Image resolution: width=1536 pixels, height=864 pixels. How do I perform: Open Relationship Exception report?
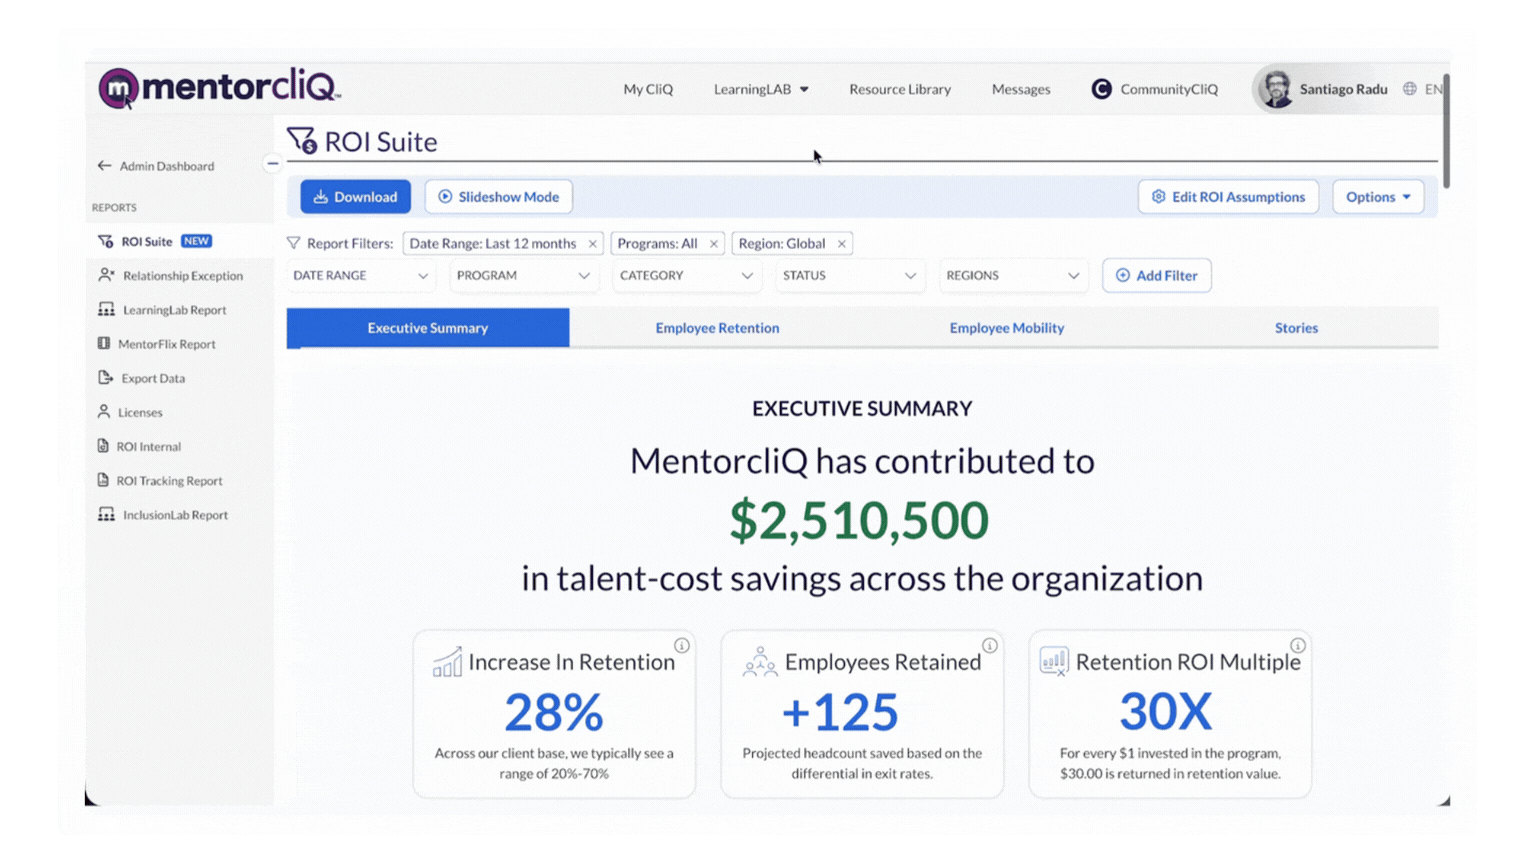(183, 276)
